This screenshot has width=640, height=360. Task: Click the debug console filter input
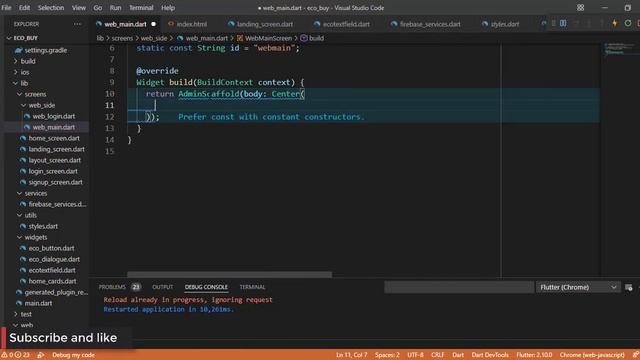click(459, 287)
